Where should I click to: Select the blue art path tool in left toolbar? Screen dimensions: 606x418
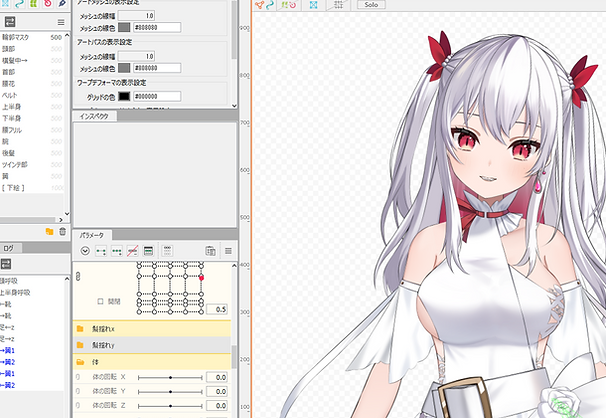19,3
